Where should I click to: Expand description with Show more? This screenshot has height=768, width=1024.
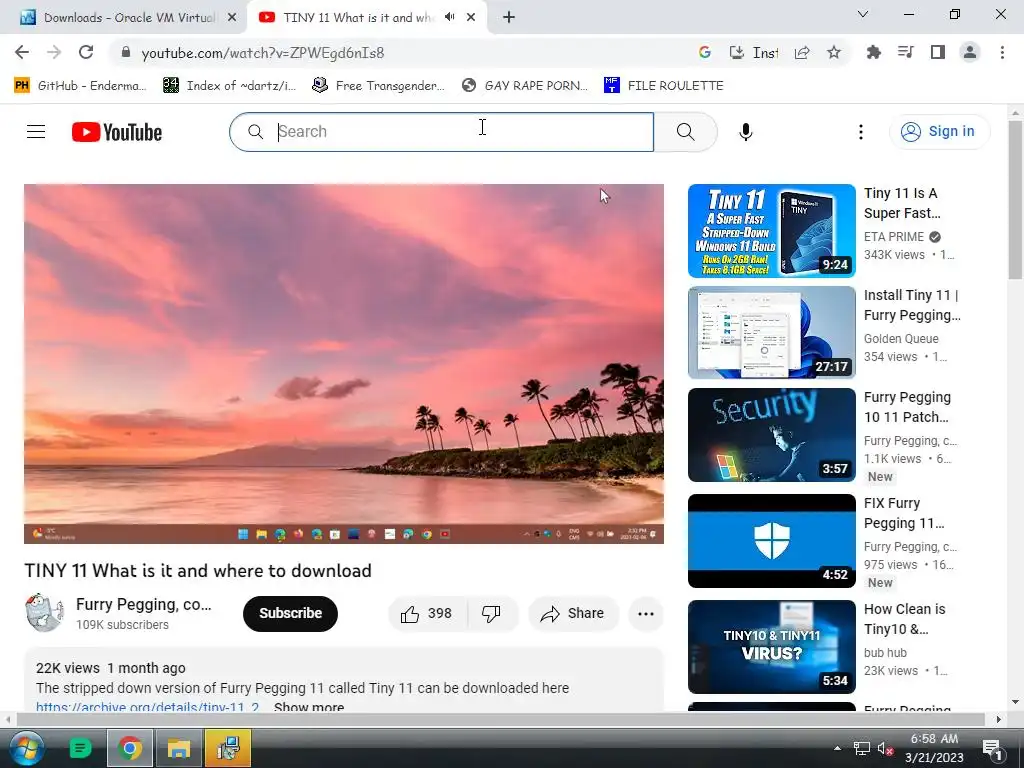coord(309,707)
